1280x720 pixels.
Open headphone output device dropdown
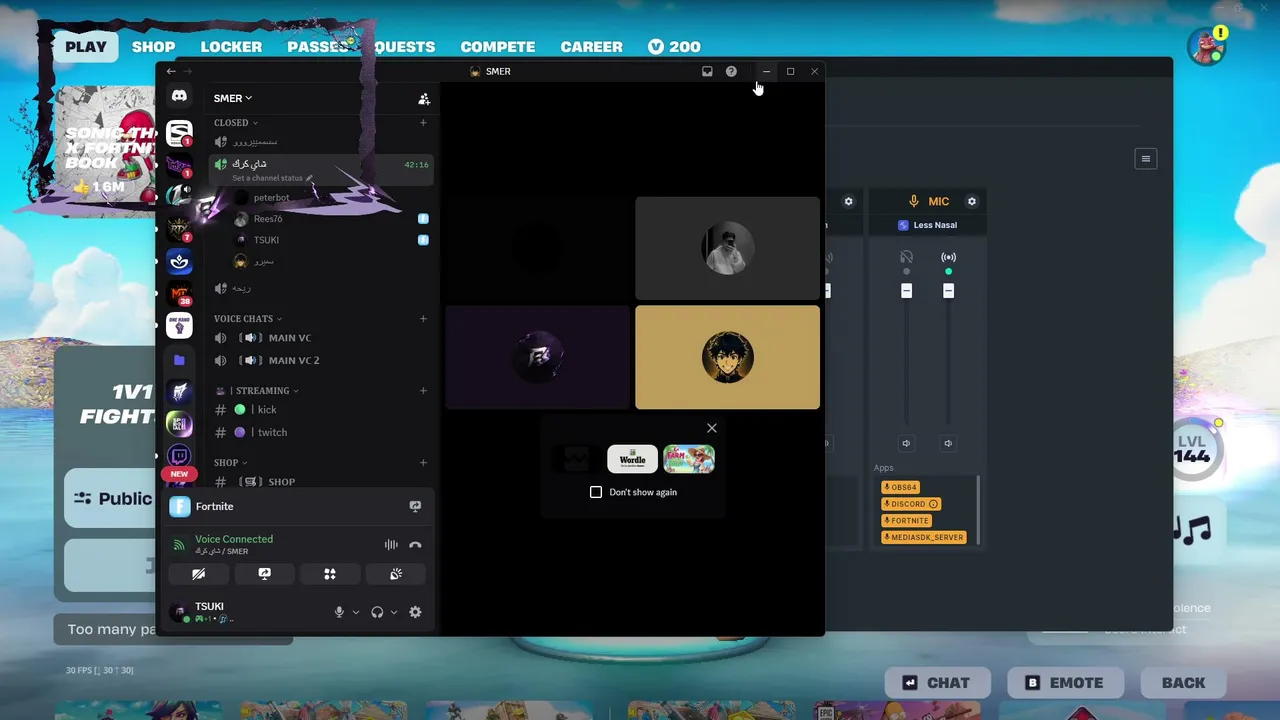coord(394,612)
